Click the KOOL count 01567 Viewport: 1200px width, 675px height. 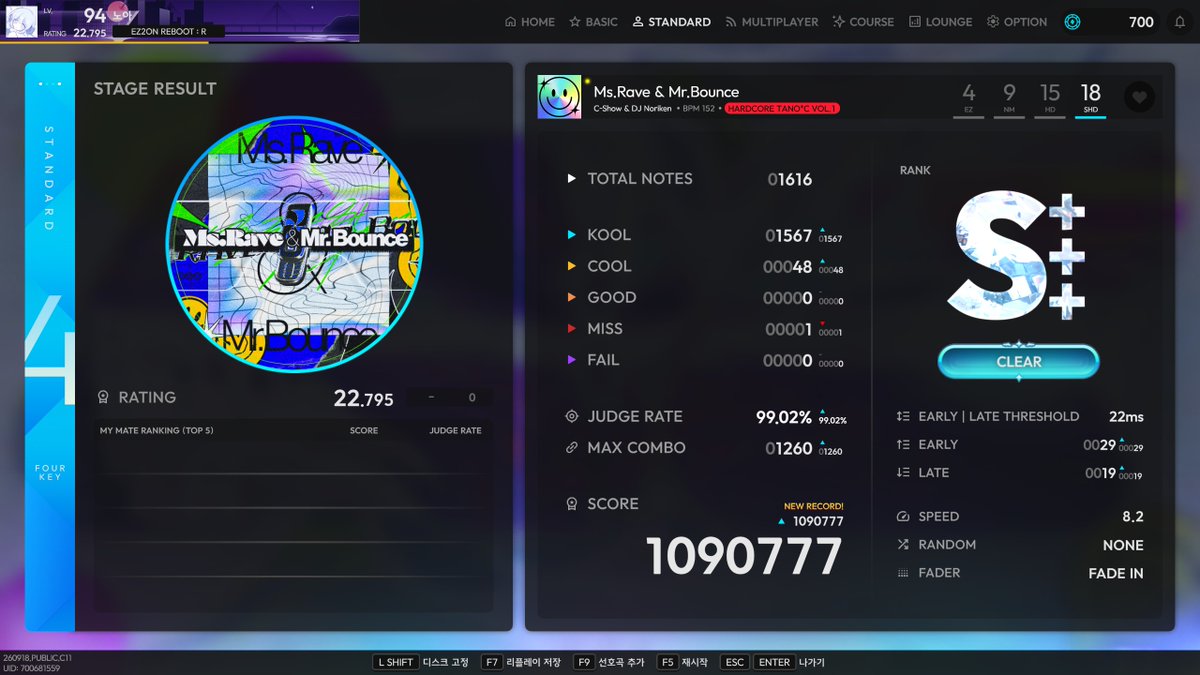tap(788, 235)
